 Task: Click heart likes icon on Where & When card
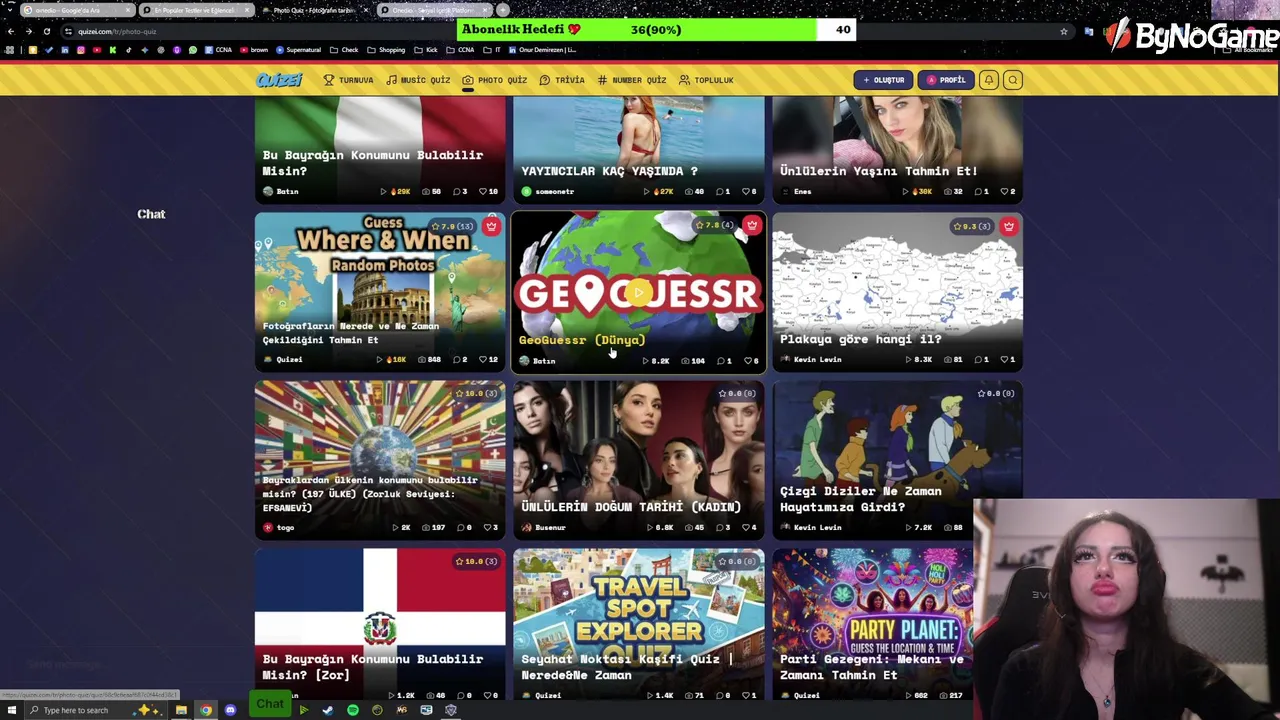tap(483, 359)
